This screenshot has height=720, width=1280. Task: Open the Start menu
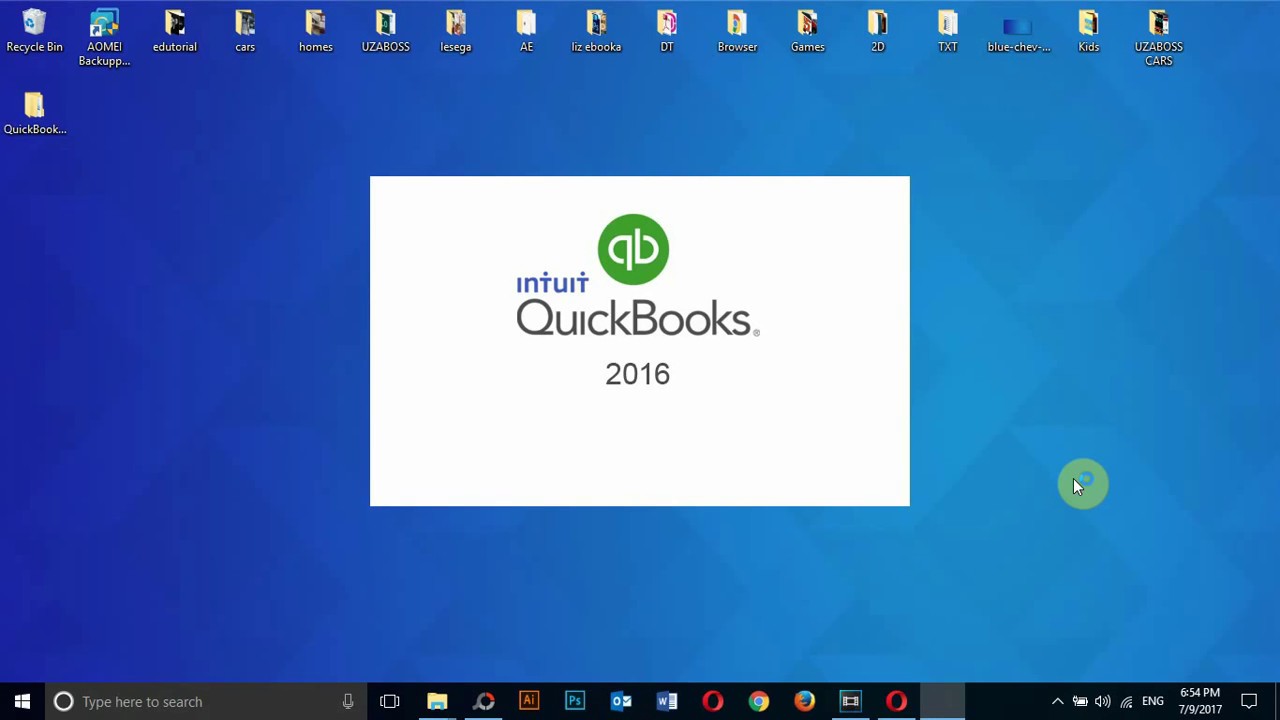22,701
